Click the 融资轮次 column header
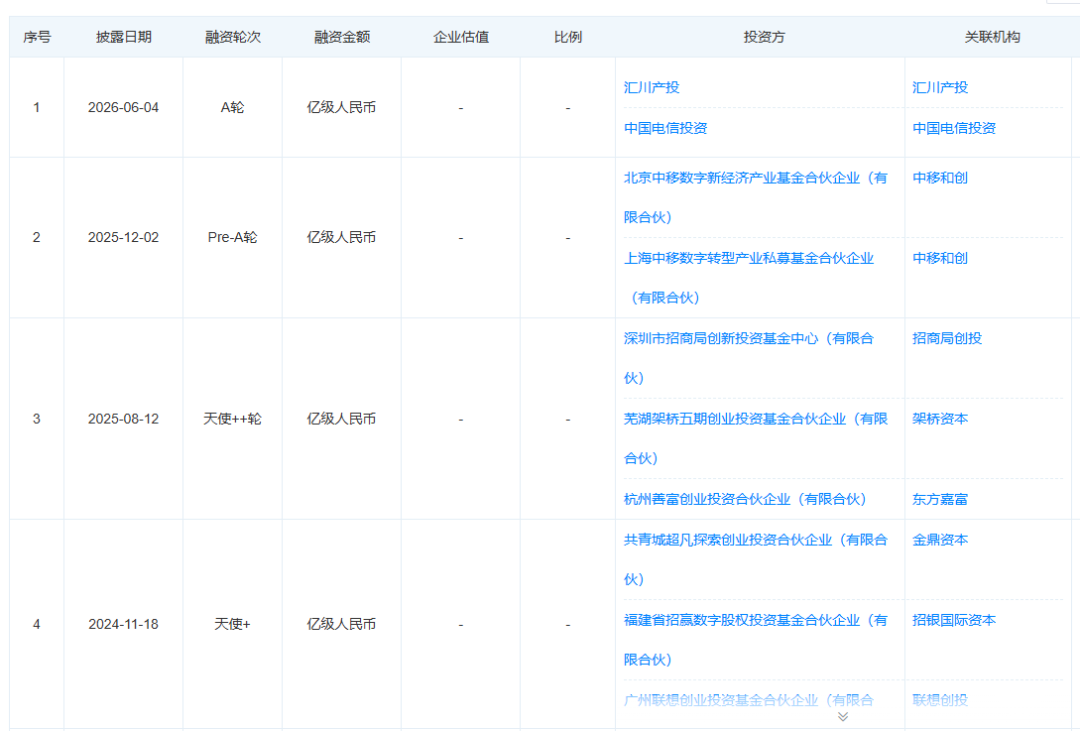The image size is (1080, 731). point(233,37)
